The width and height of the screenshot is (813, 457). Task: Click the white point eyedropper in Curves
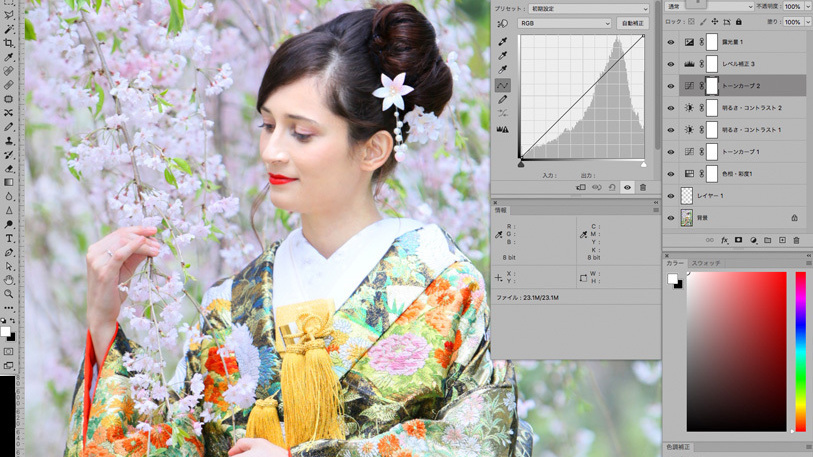[x=502, y=70]
